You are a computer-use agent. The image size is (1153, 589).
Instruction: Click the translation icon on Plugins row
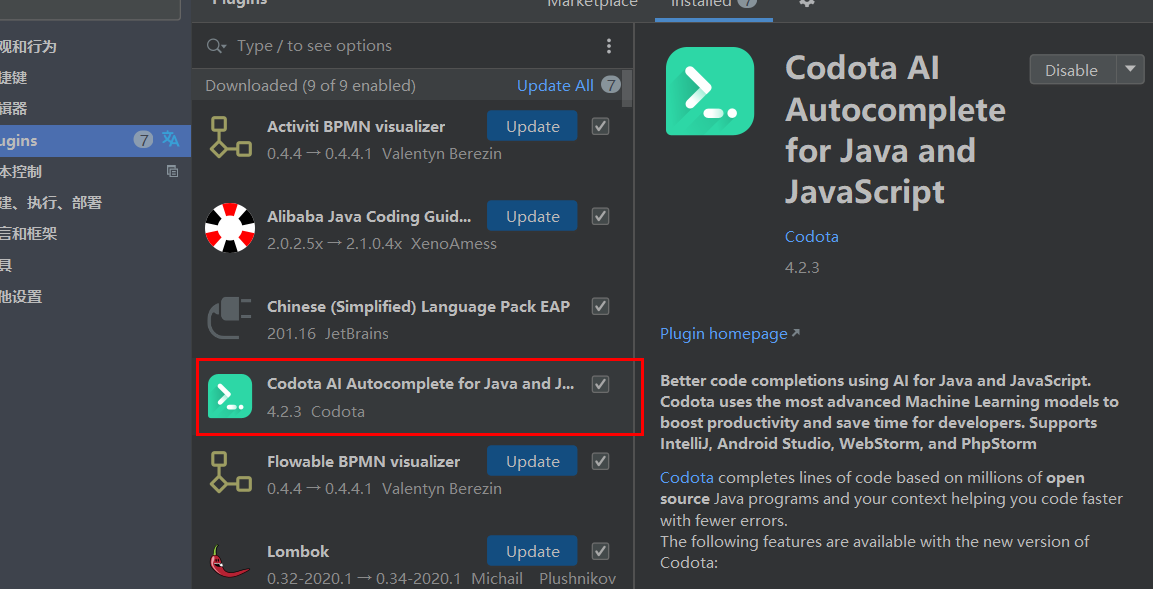coord(171,139)
